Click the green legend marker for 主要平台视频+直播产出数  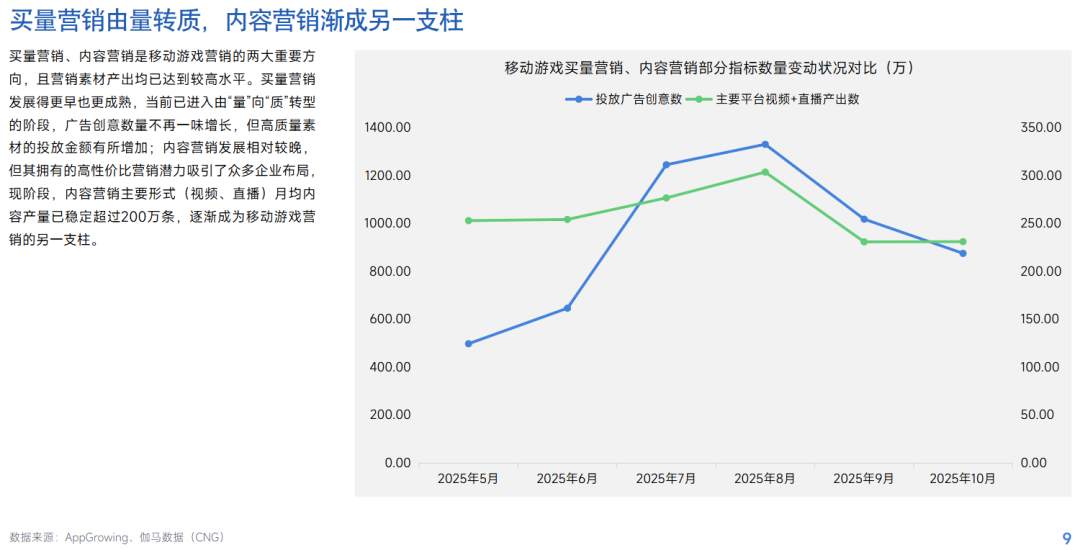click(x=698, y=99)
